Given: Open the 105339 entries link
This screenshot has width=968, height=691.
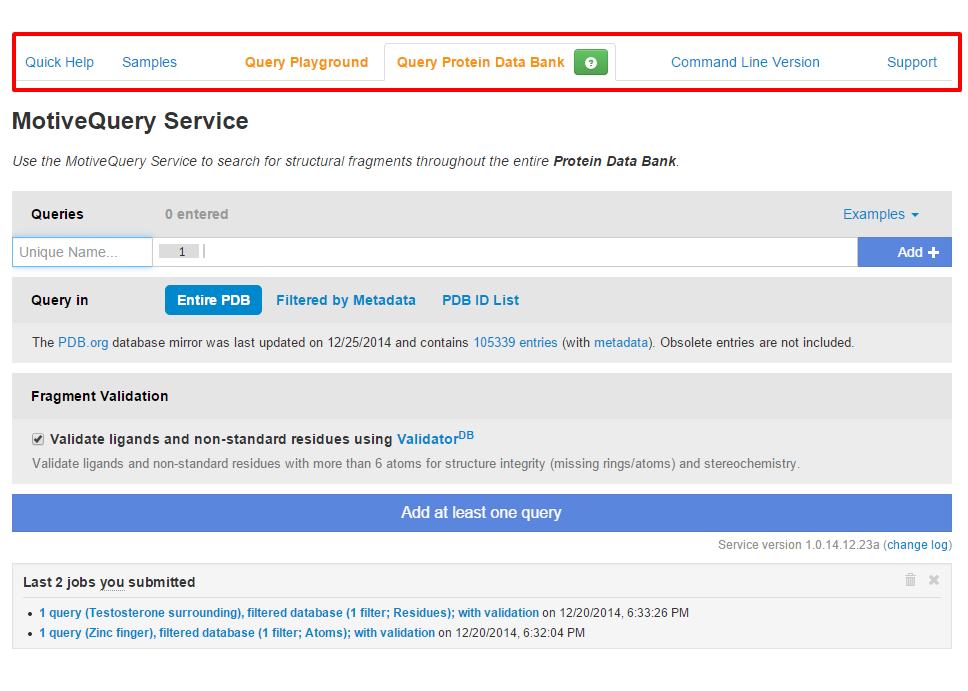Looking at the screenshot, I should [515, 343].
